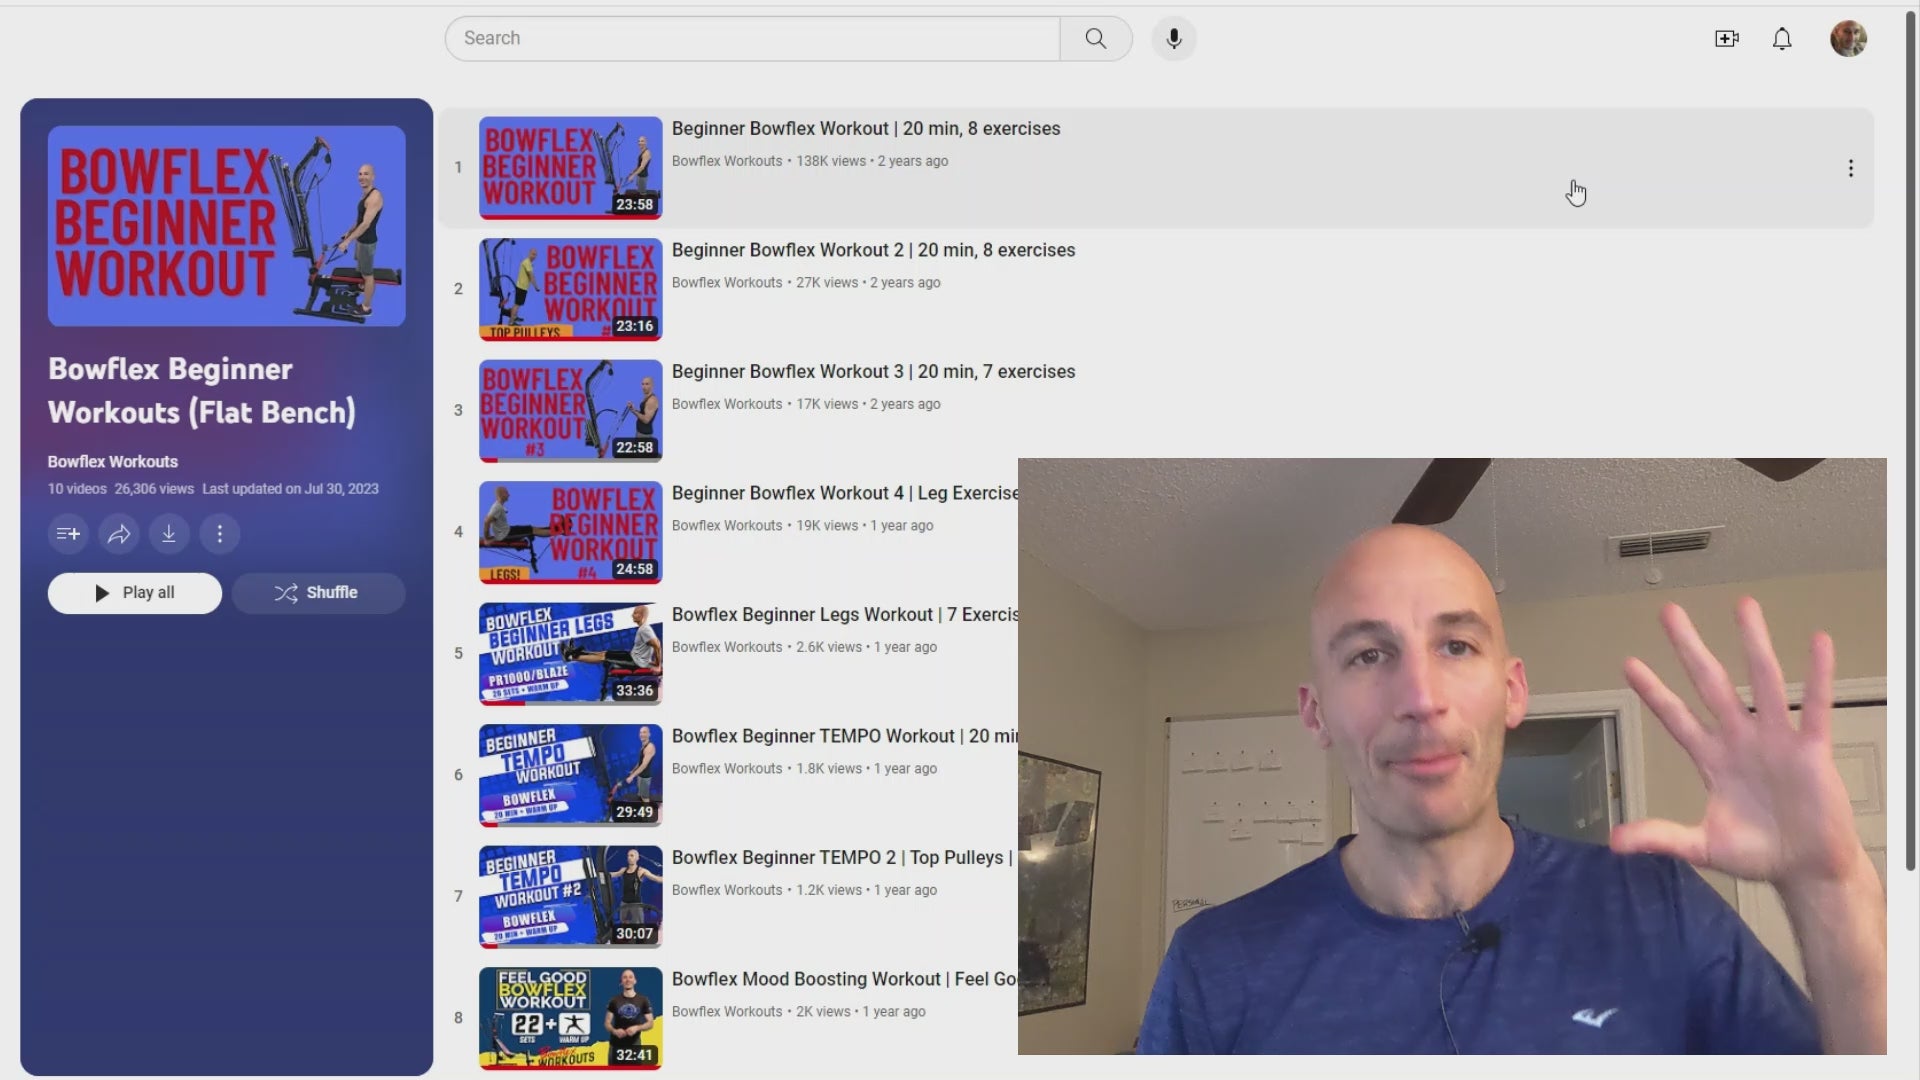The height and width of the screenshot is (1080, 1920).
Task: Open Beginner Bowflex Workout 3 thumbnail
Action: pos(570,410)
